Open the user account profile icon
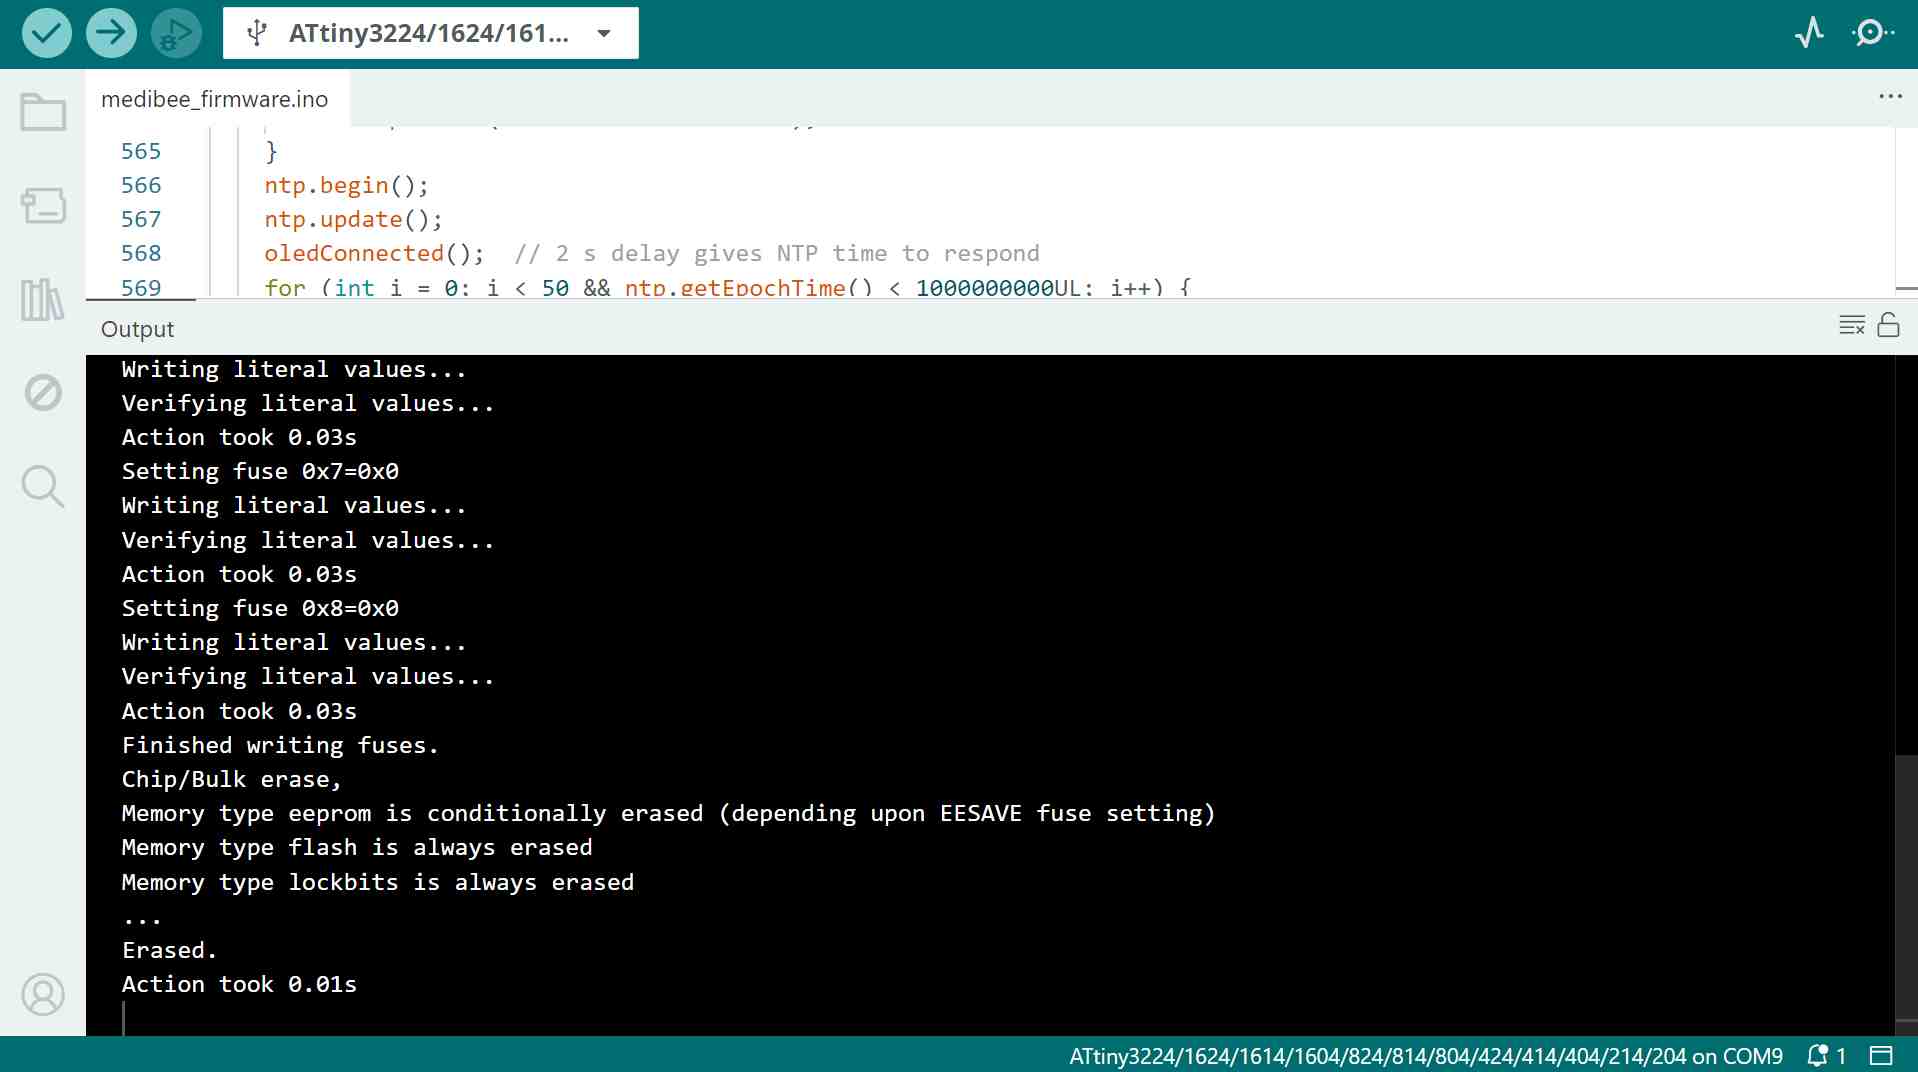This screenshot has width=1918, height=1072. pos(43,995)
